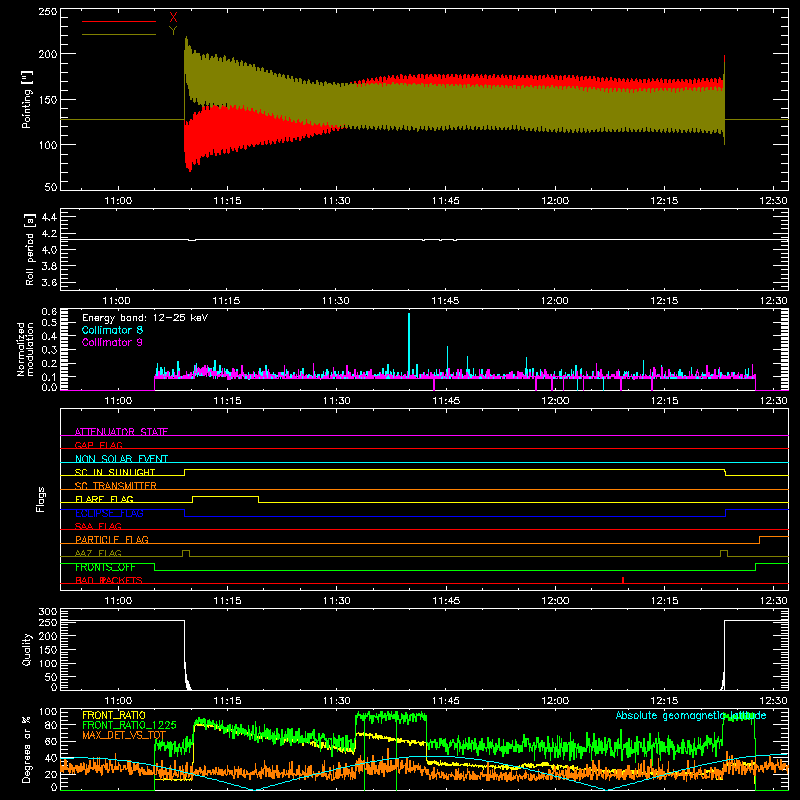The width and height of the screenshot is (800, 800).
Task: Click the second AAZ_FLAG pulse
Action: [x=724, y=553]
